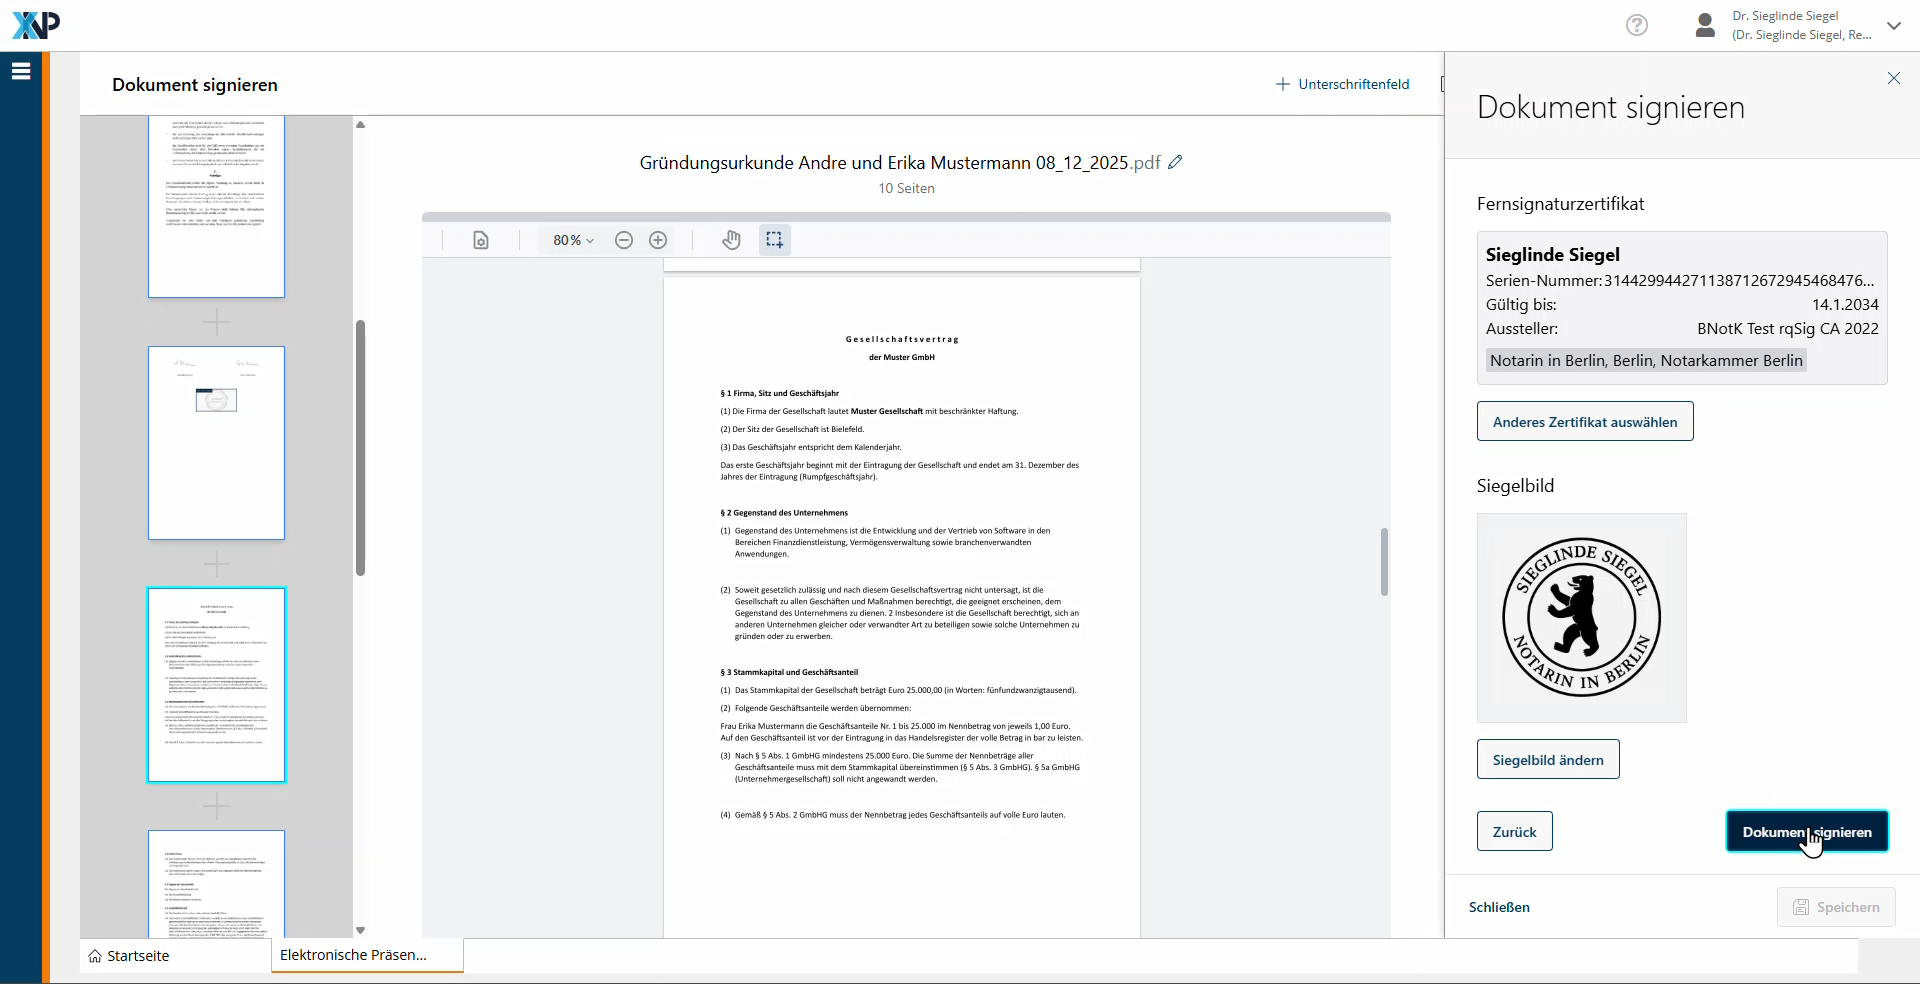Image resolution: width=1920 pixels, height=984 pixels.
Task: Click the thumbnail panel's scroll down arrow
Action: point(360,930)
